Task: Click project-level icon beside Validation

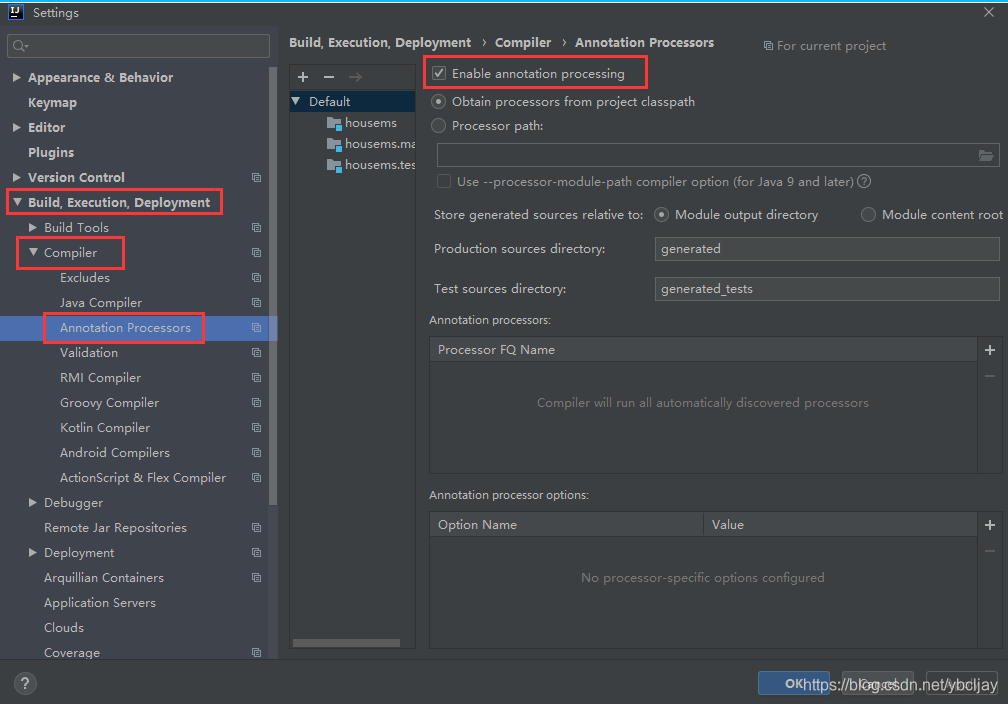Action: tap(256, 353)
